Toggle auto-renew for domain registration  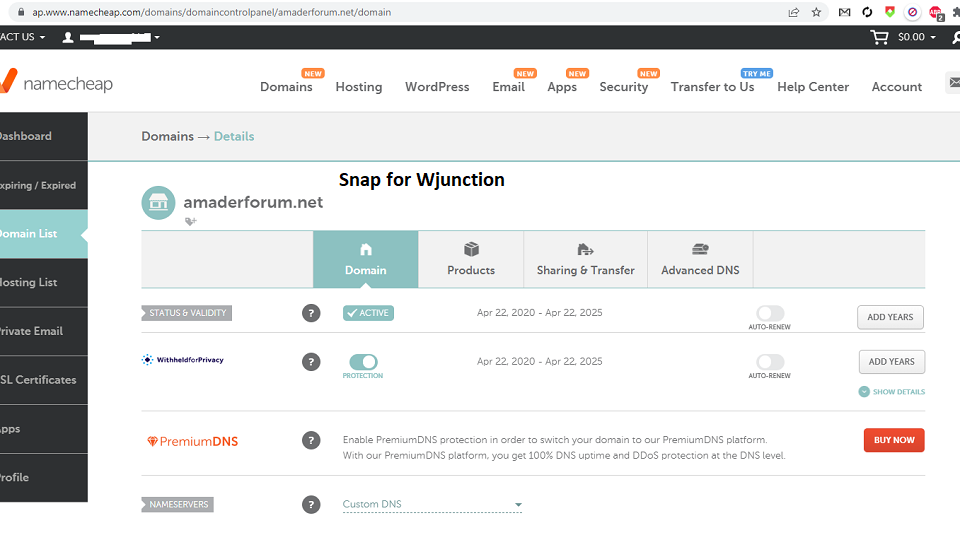pyautogui.click(x=770, y=313)
